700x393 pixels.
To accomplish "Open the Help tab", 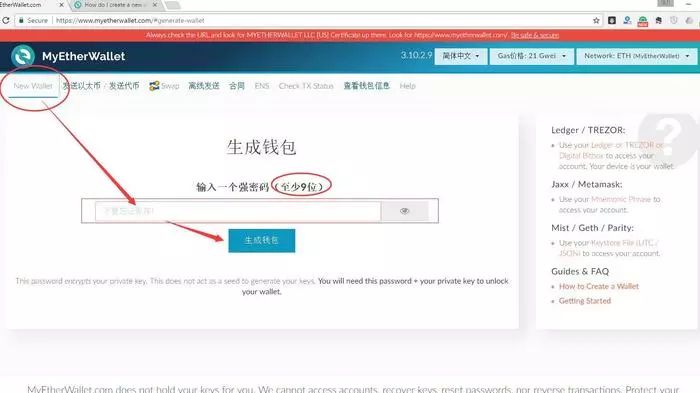I will coord(407,86).
